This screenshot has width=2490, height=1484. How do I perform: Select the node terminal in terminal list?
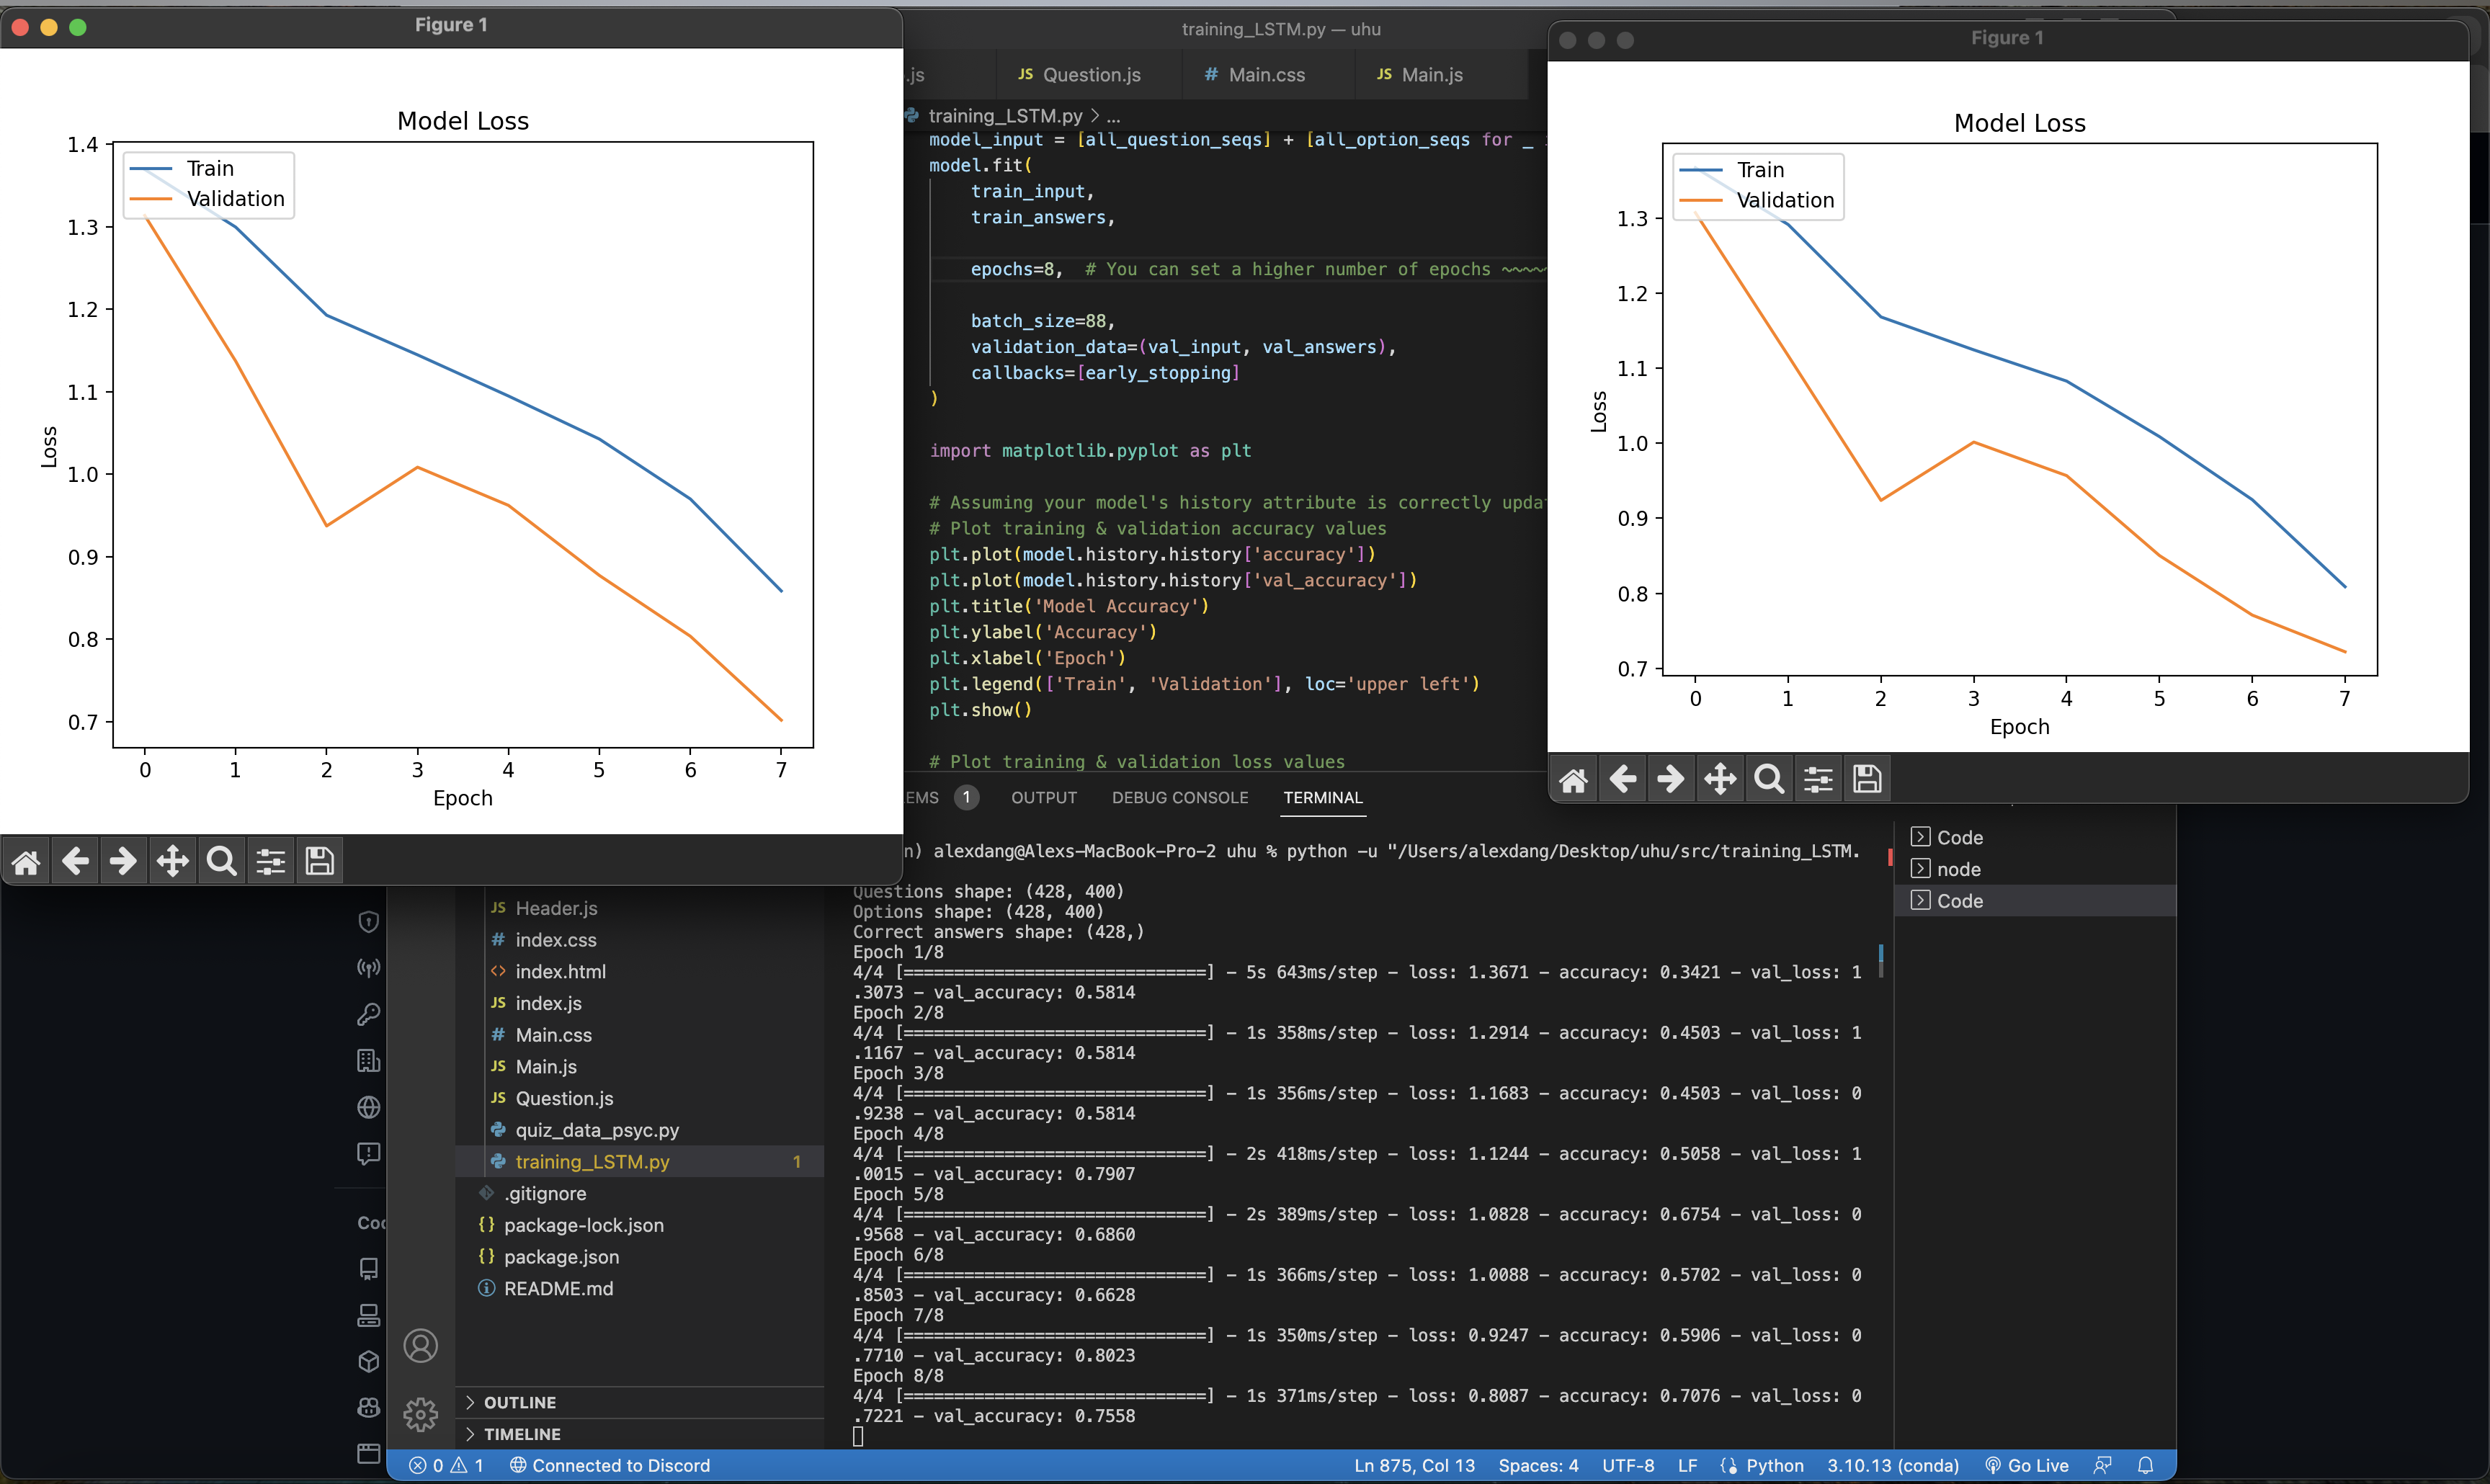(1958, 869)
